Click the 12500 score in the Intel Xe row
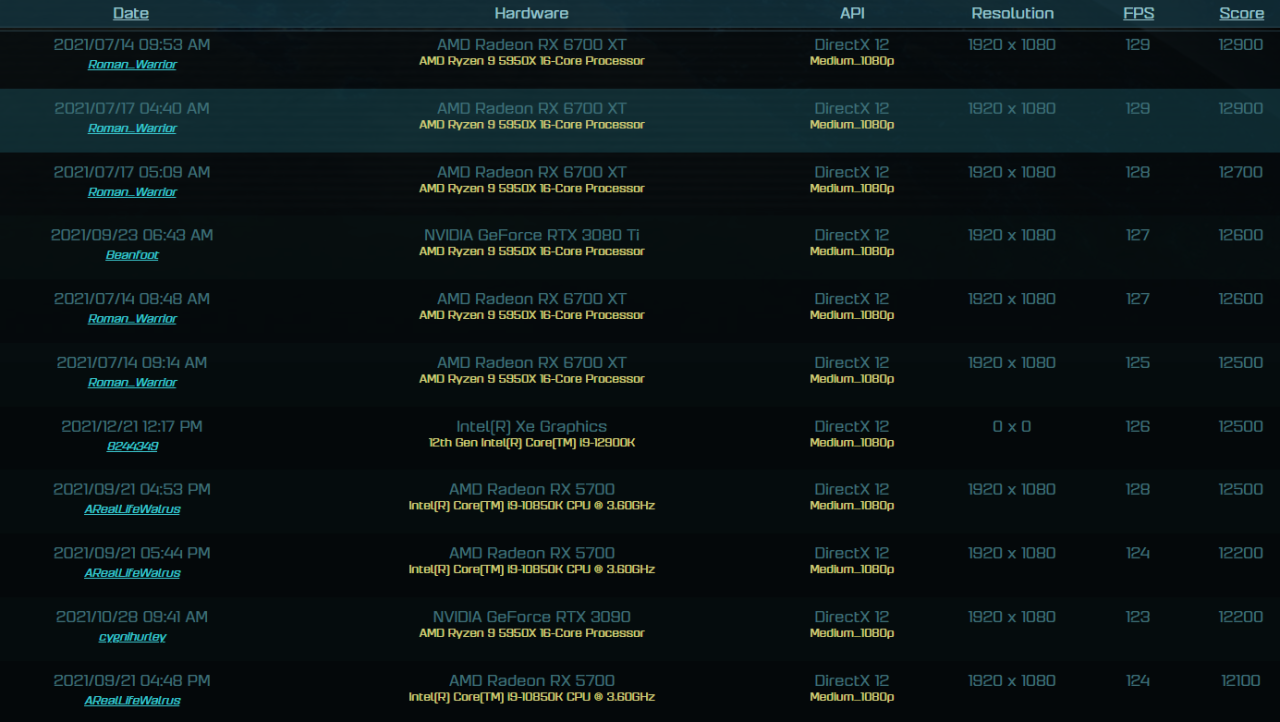This screenshot has height=722, width=1280. [x=1241, y=426]
